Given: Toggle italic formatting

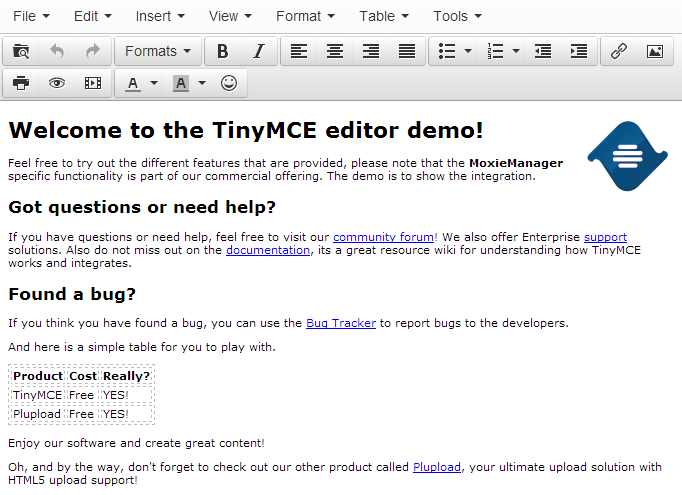Looking at the screenshot, I should [x=259, y=51].
